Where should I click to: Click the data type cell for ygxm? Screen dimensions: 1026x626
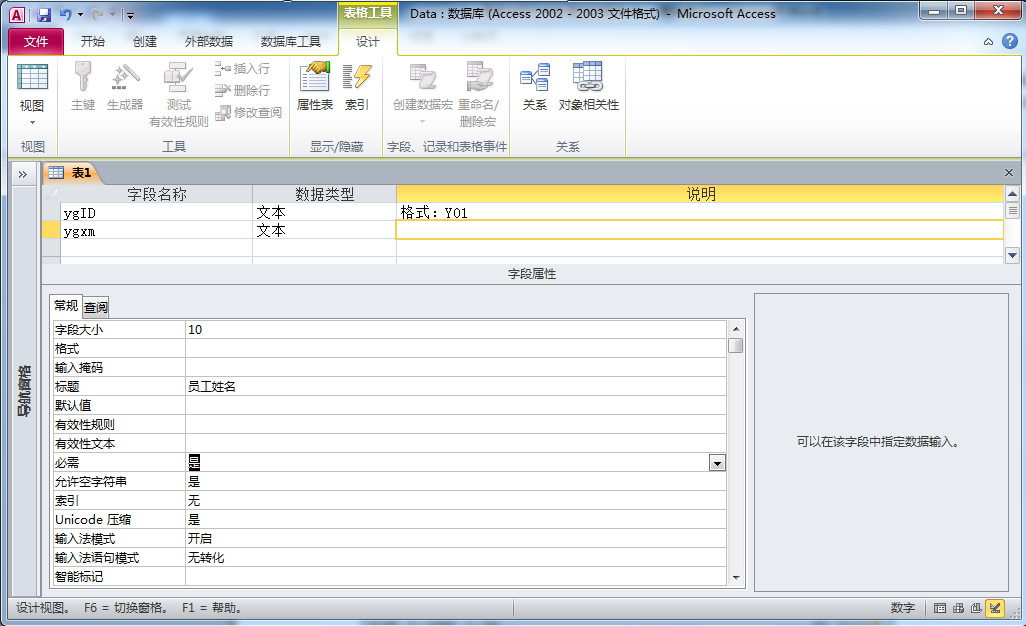click(x=325, y=231)
